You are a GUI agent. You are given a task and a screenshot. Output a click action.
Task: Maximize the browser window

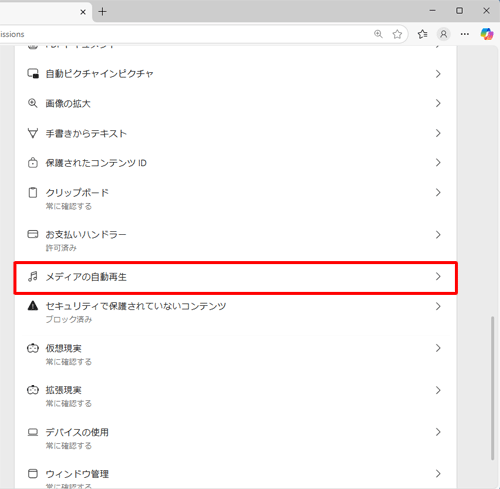(459, 11)
